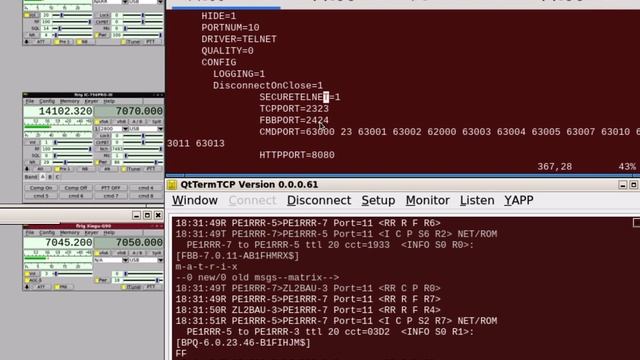Click the PTT OFF command button
The image size is (640, 360).
pyautogui.click(x=111, y=188)
